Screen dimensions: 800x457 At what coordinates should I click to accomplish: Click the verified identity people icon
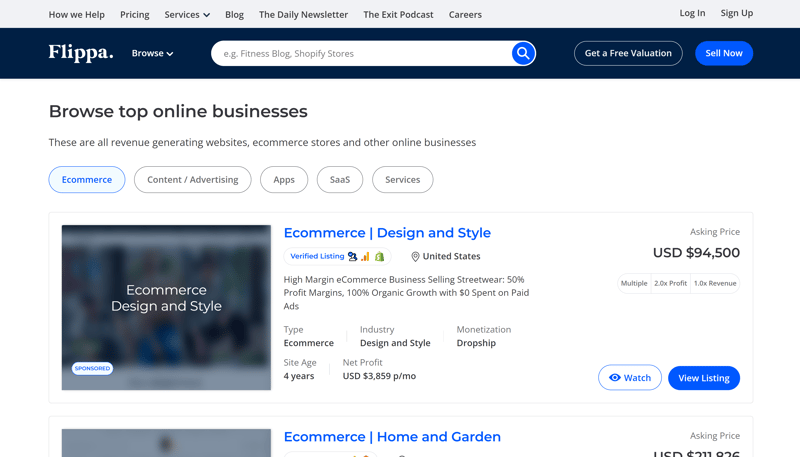coord(352,257)
